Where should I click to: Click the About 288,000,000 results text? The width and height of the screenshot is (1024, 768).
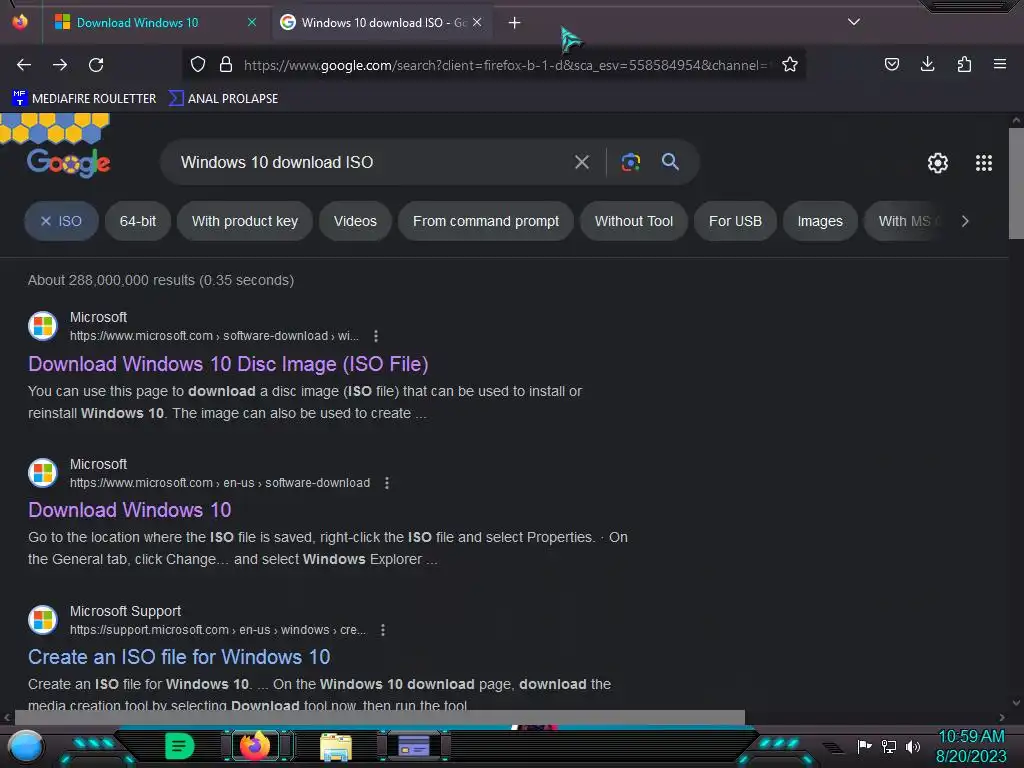pyautogui.click(x=161, y=280)
